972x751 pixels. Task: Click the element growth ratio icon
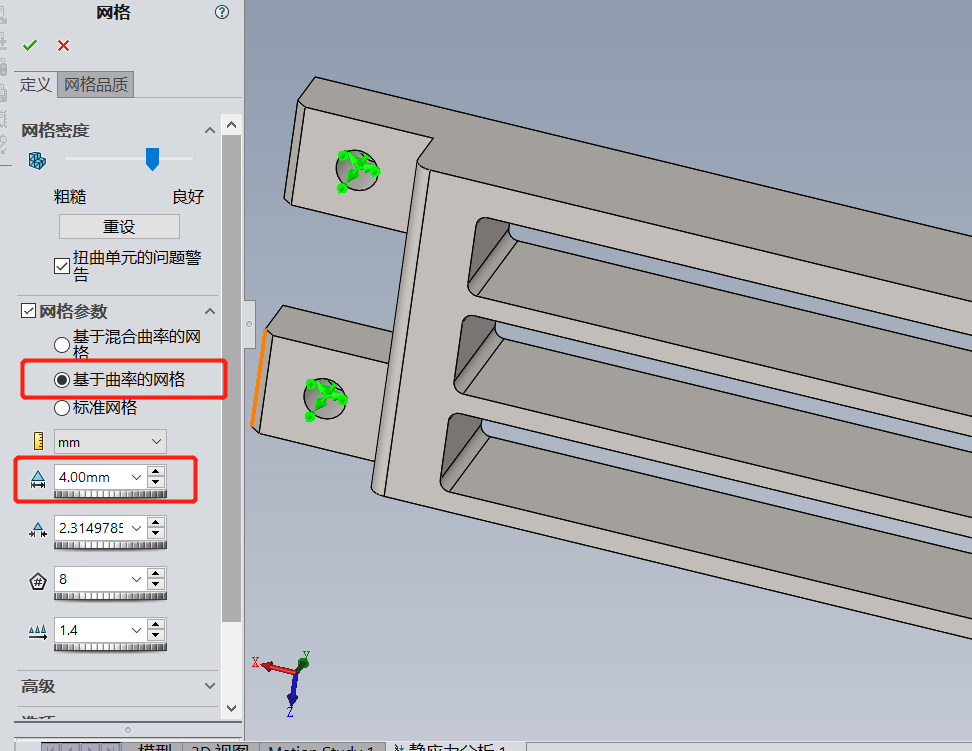click(38, 632)
